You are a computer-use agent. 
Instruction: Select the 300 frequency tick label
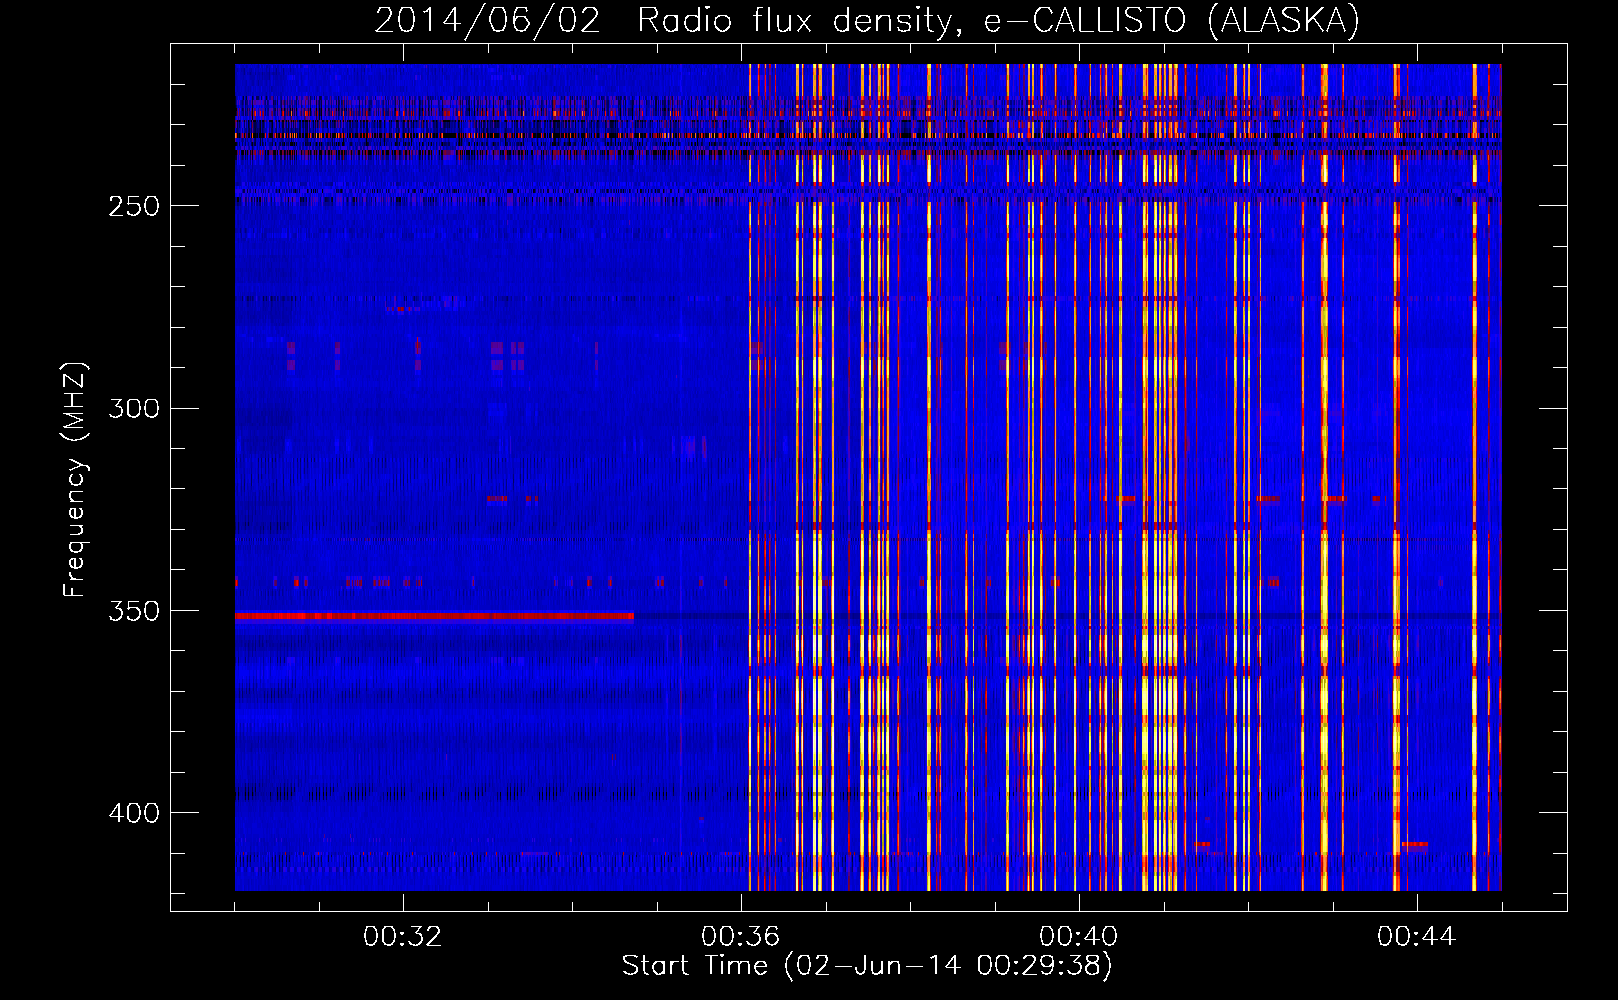(x=135, y=408)
